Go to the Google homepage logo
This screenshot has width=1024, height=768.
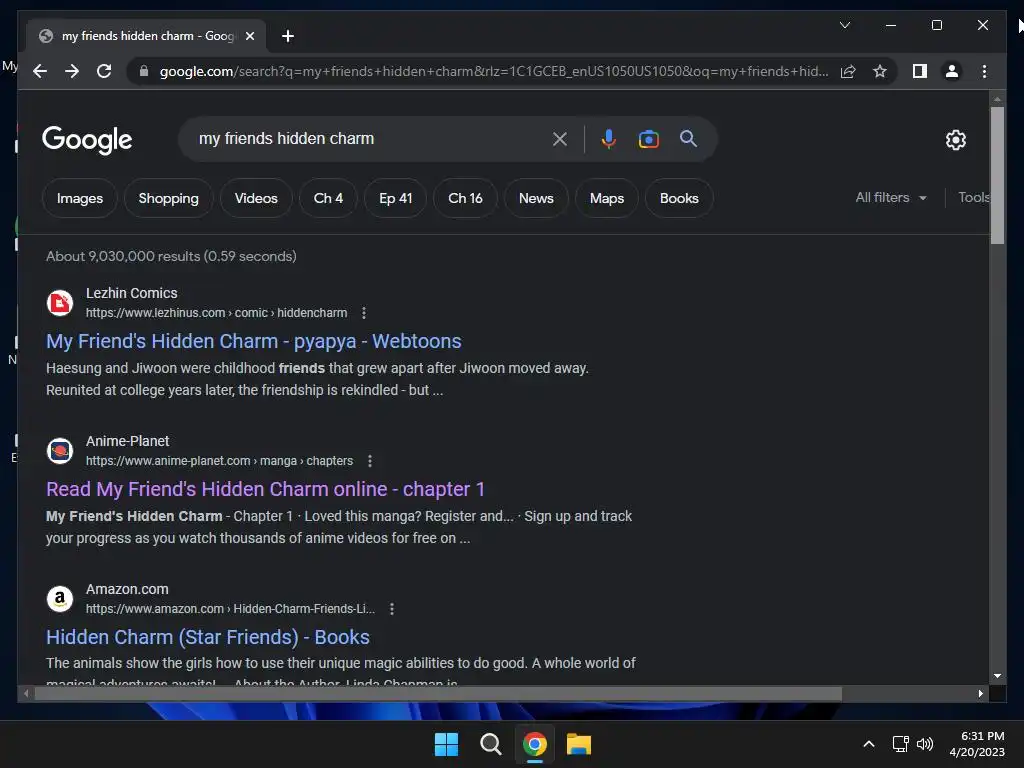click(x=87, y=140)
